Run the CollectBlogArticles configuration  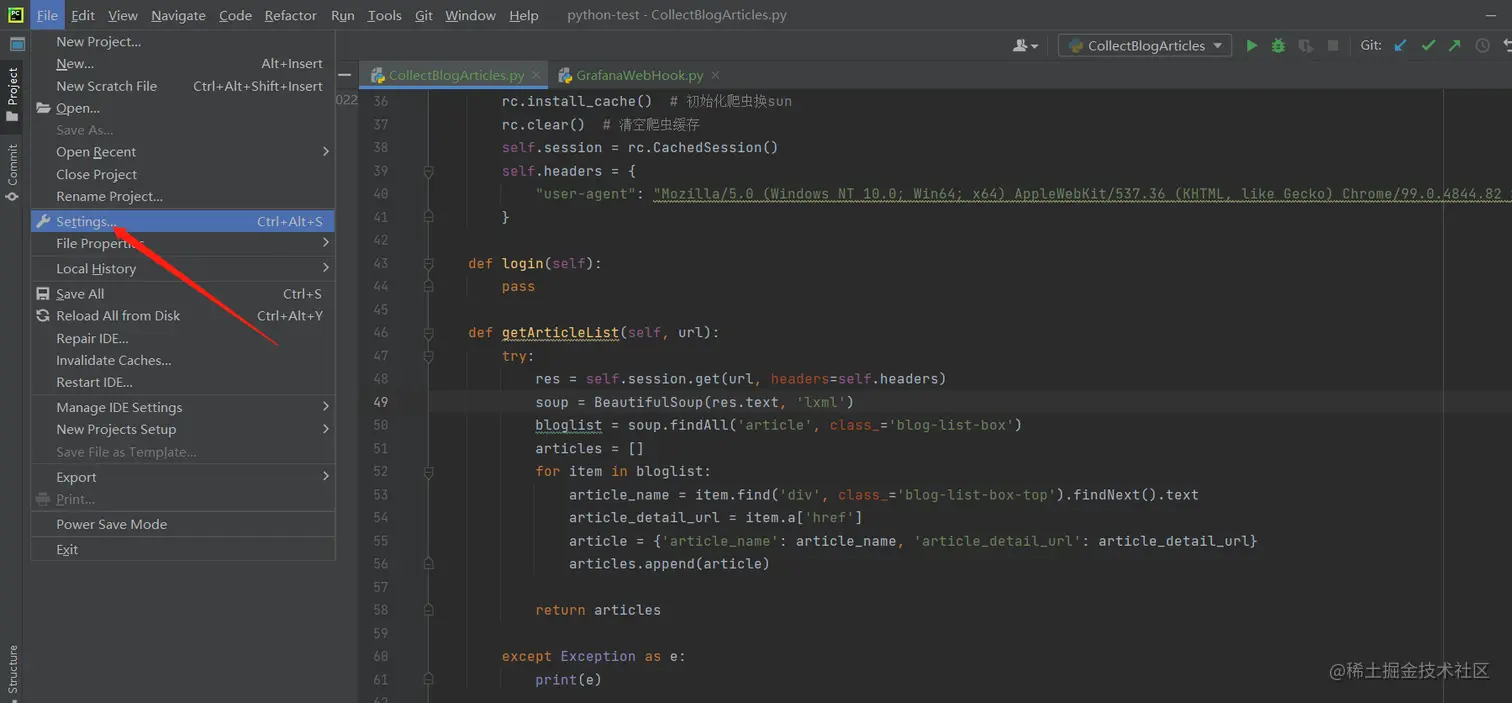(x=1251, y=46)
